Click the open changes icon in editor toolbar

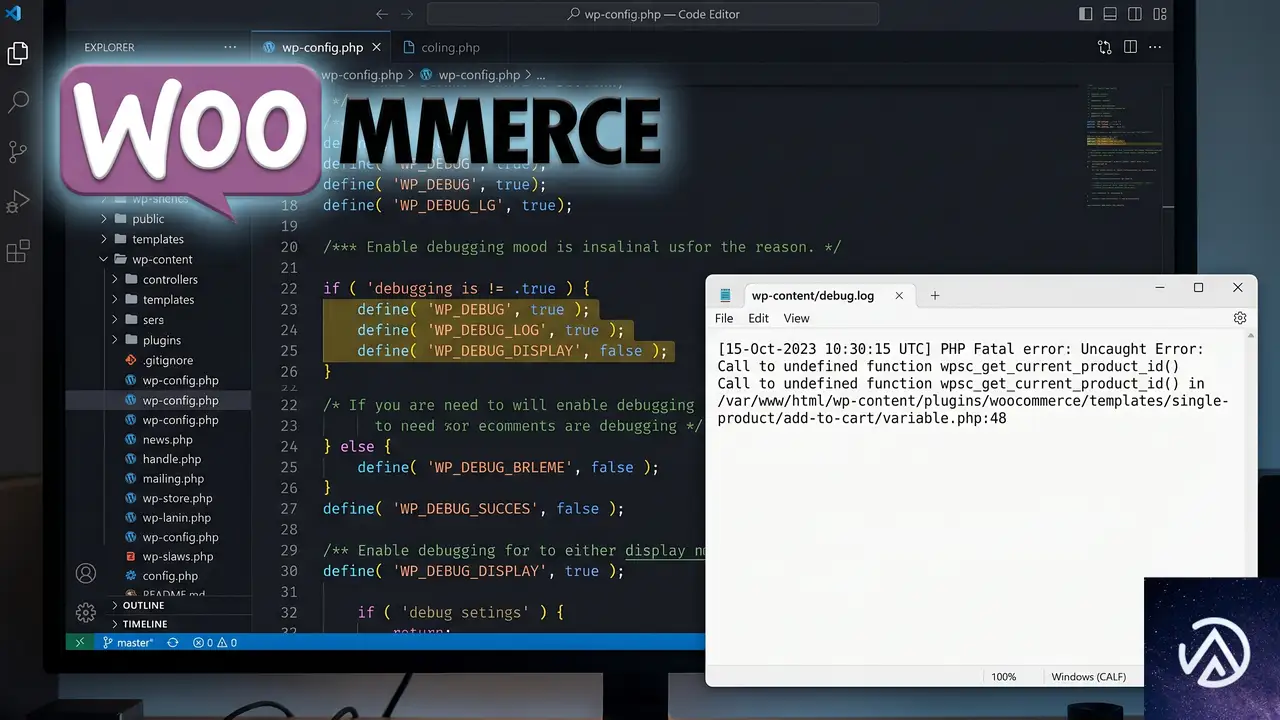tap(1104, 47)
